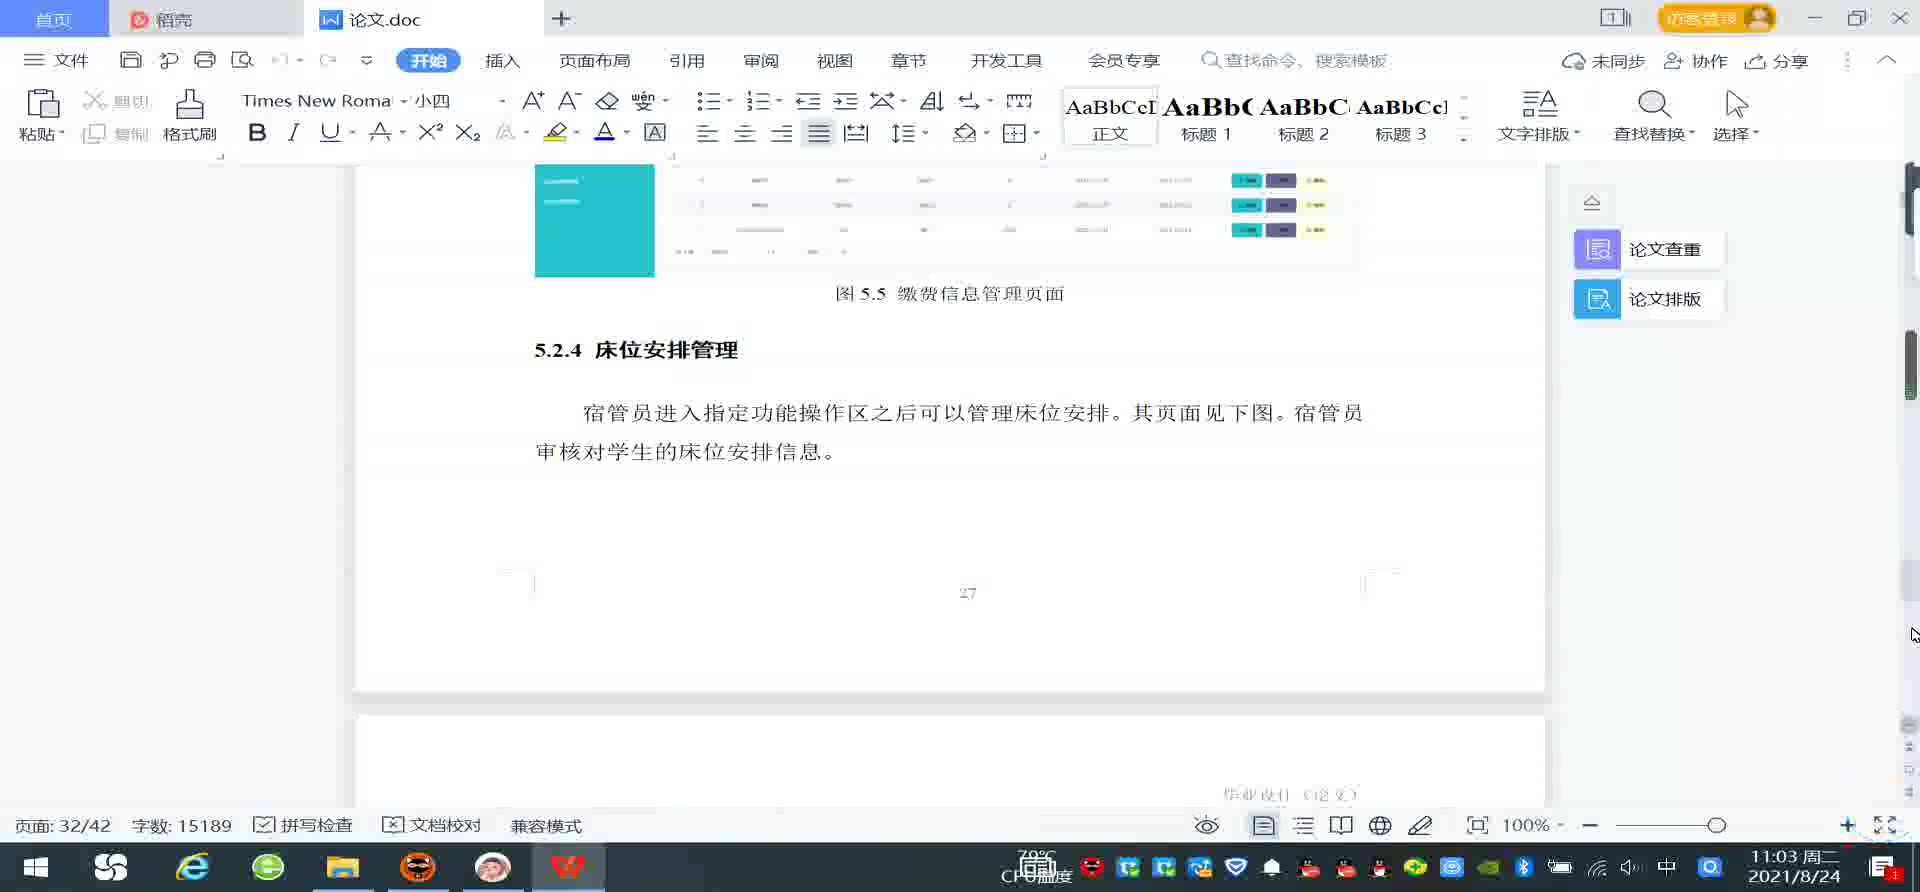This screenshot has width=1920, height=892.
Task: Click the Text Layout (文字排版) icon
Action: pyautogui.click(x=1540, y=104)
